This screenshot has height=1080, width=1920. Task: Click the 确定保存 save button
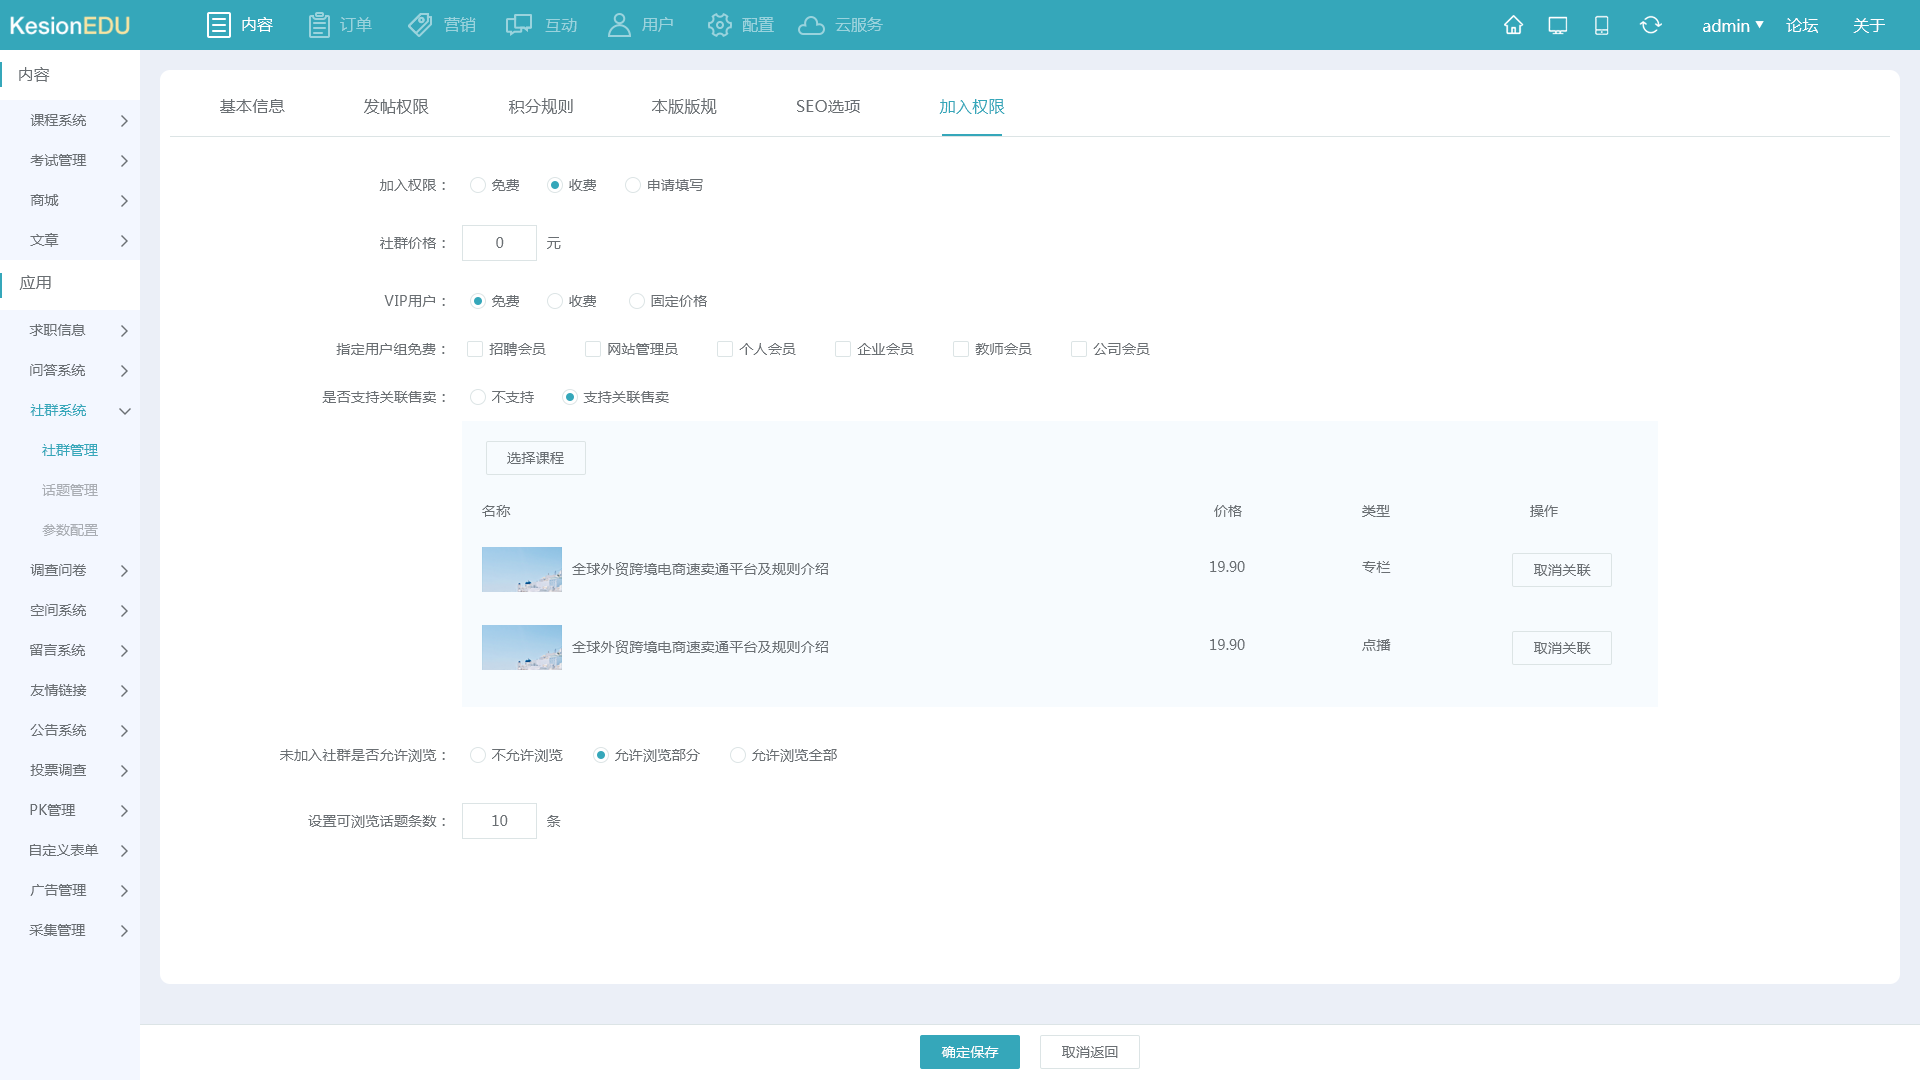coord(969,1052)
